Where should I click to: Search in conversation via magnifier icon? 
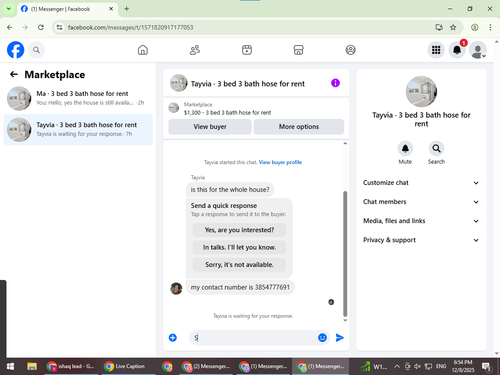pyautogui.click(x=436, y=148)
